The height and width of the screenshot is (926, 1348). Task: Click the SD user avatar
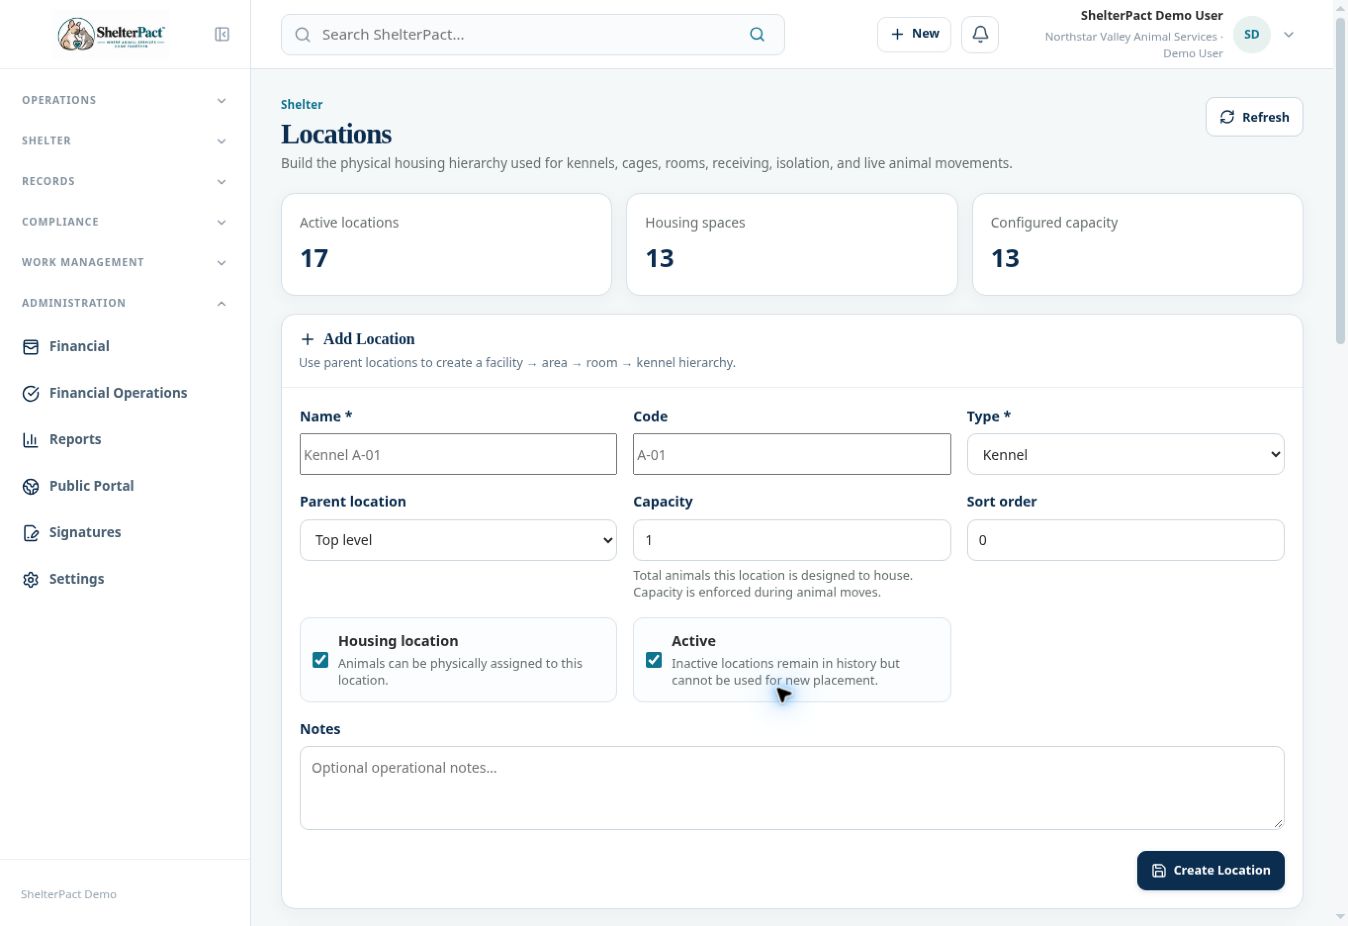[x=1251, y=34]
